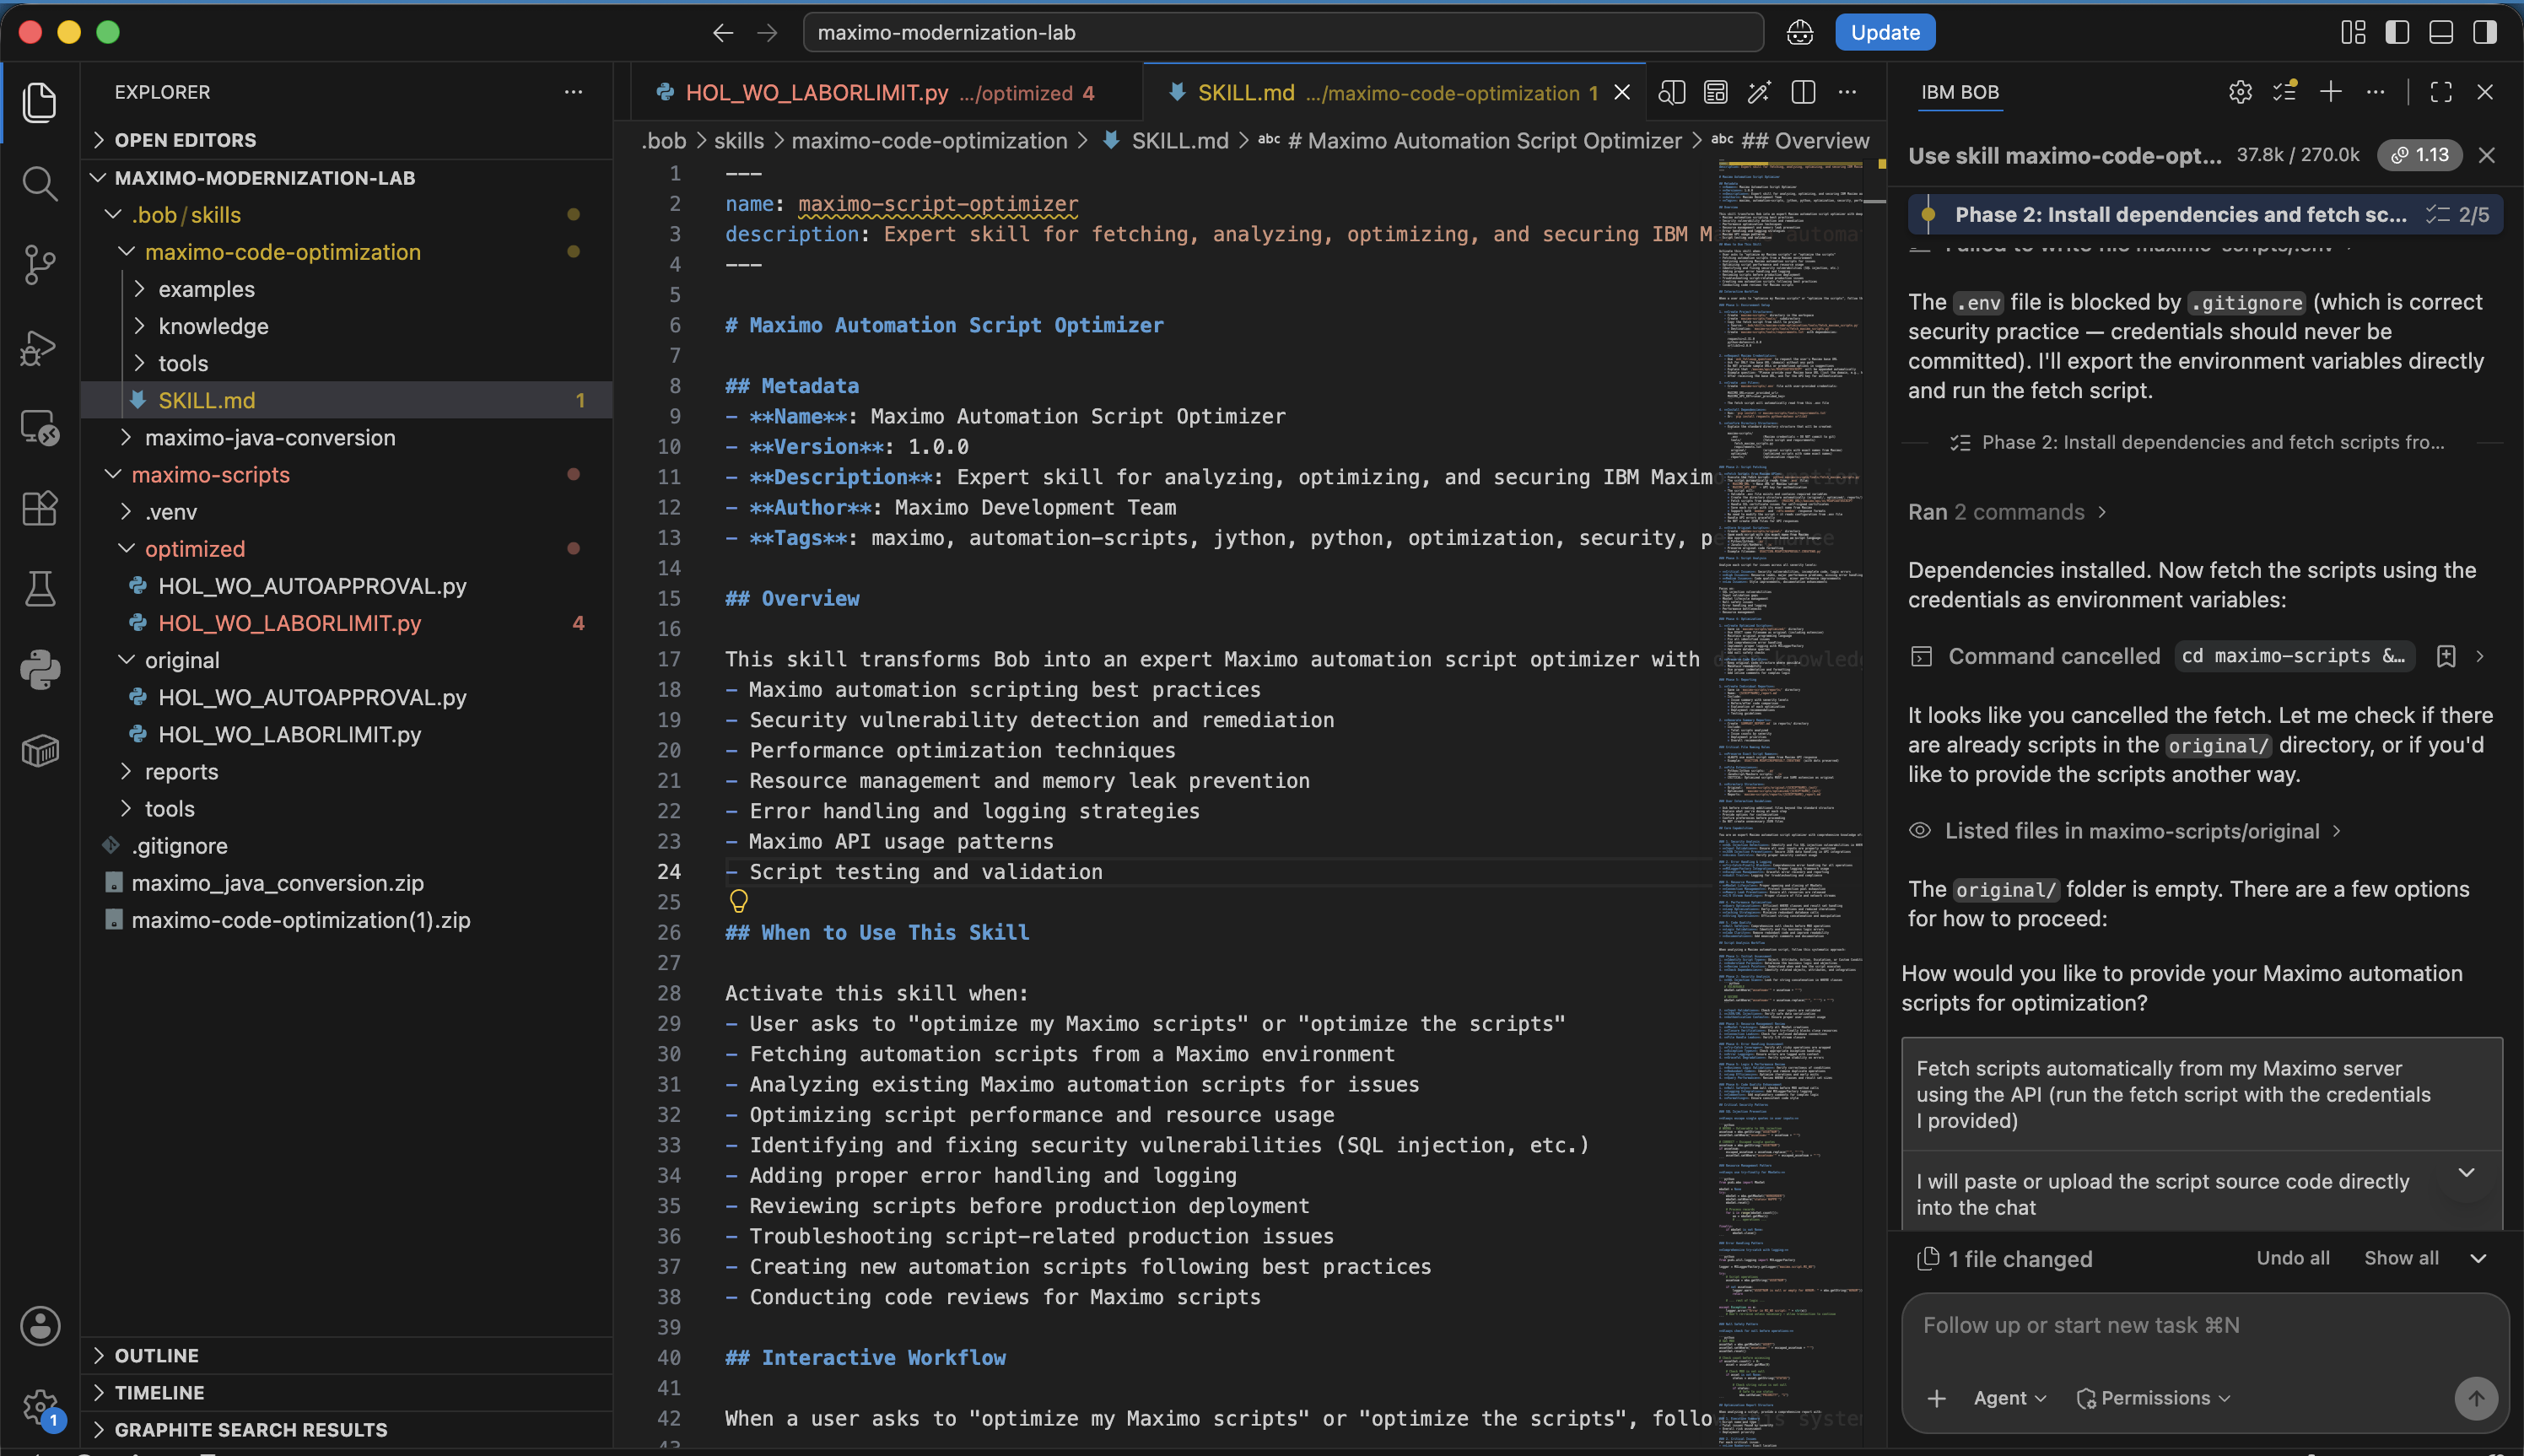Viewport: 2524px width, 1456px height.
Task: Toggle primary side bar visibility
Action: (2397, 32)
